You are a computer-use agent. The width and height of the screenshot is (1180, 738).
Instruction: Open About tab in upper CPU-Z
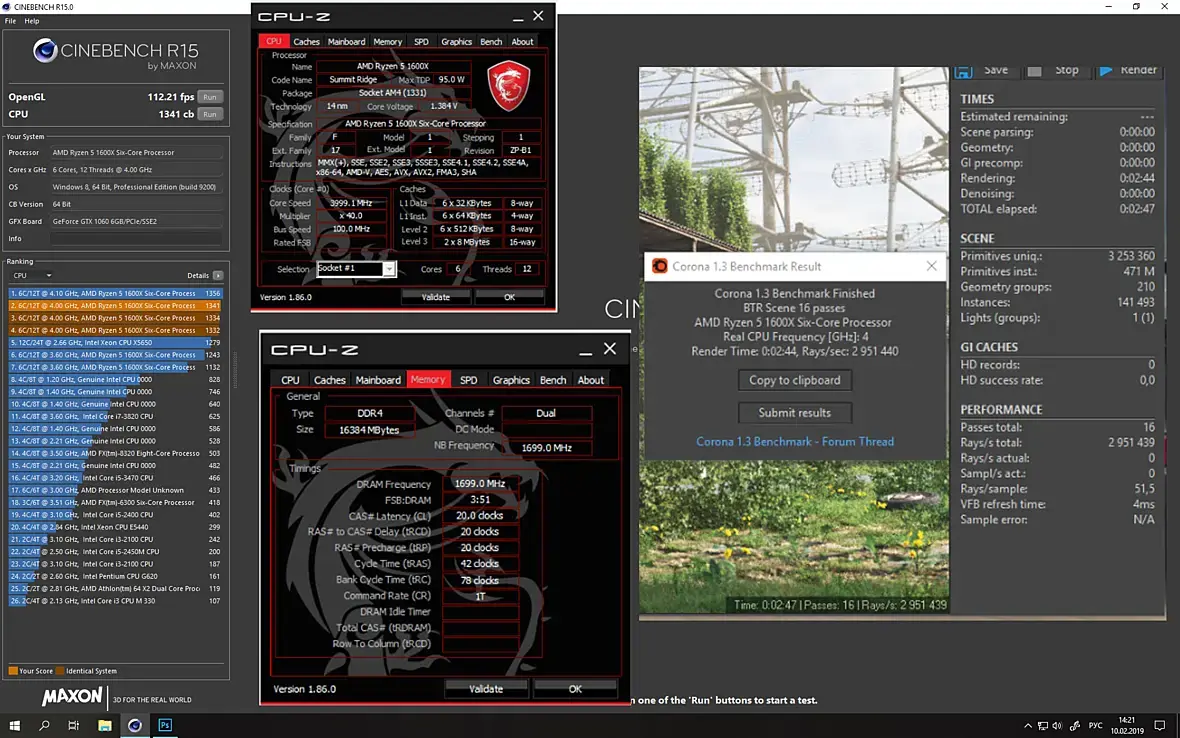(522, 42)
